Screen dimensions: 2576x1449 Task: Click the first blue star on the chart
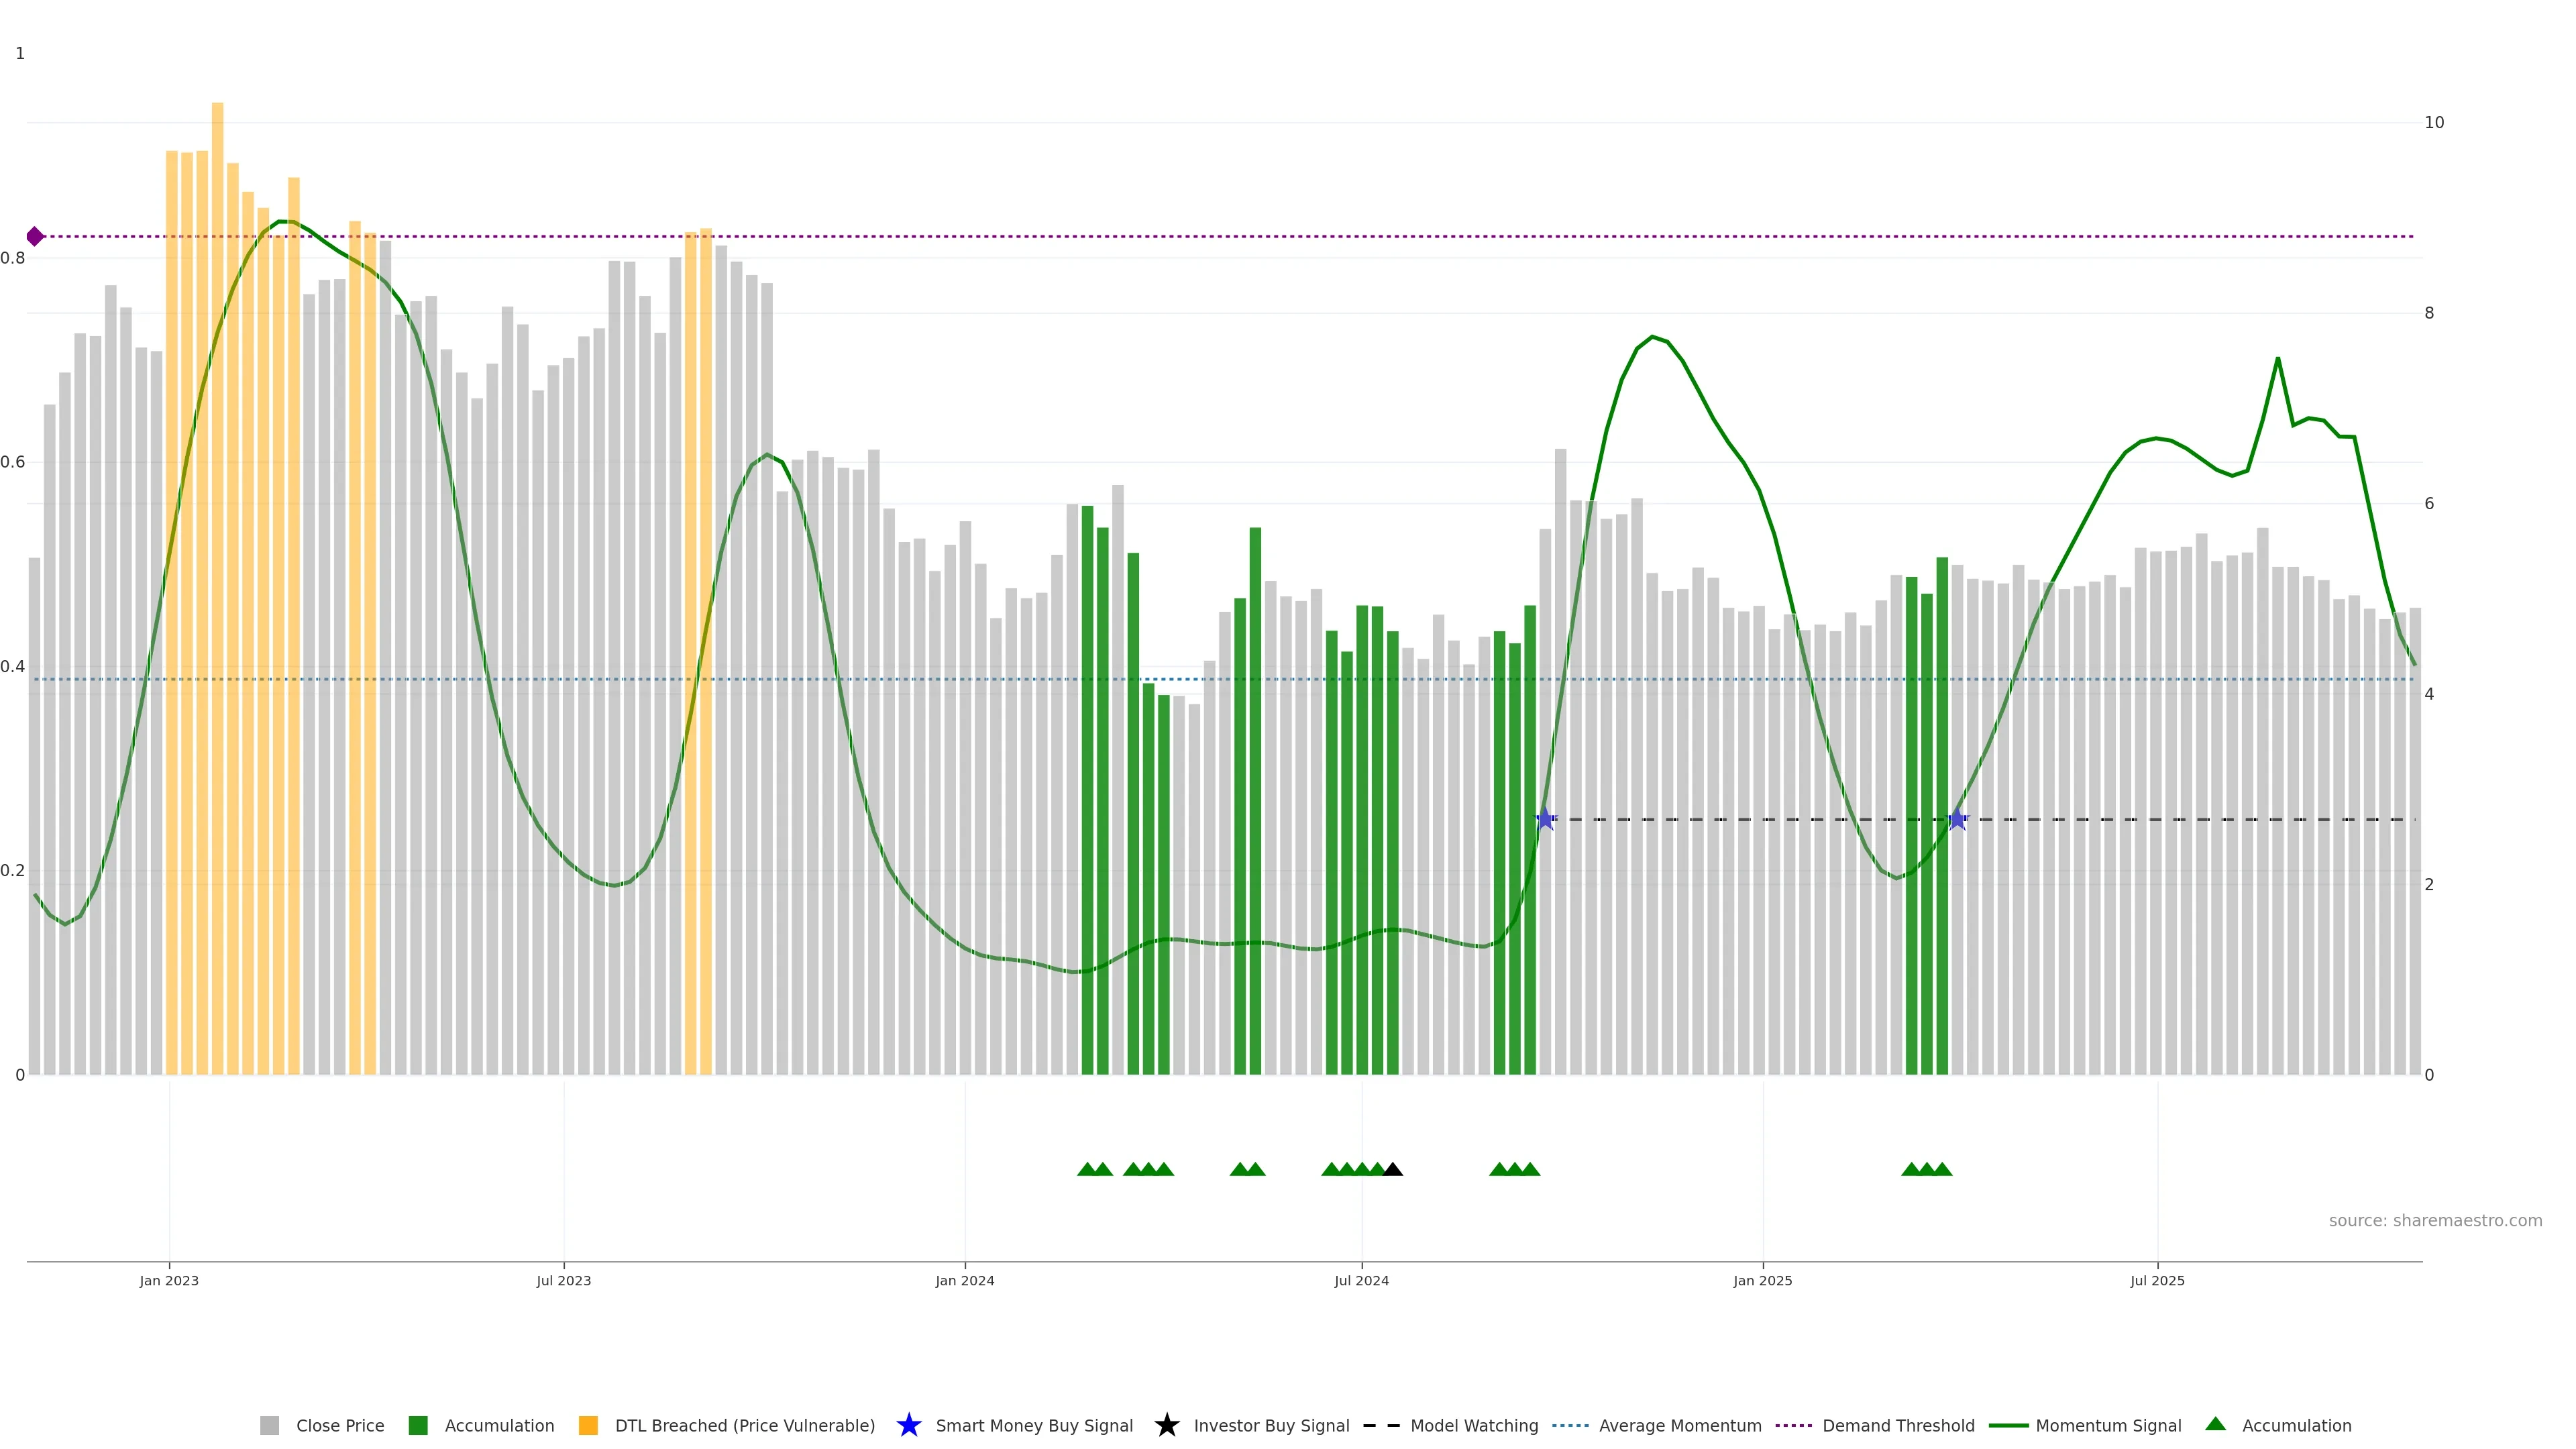1545,819
